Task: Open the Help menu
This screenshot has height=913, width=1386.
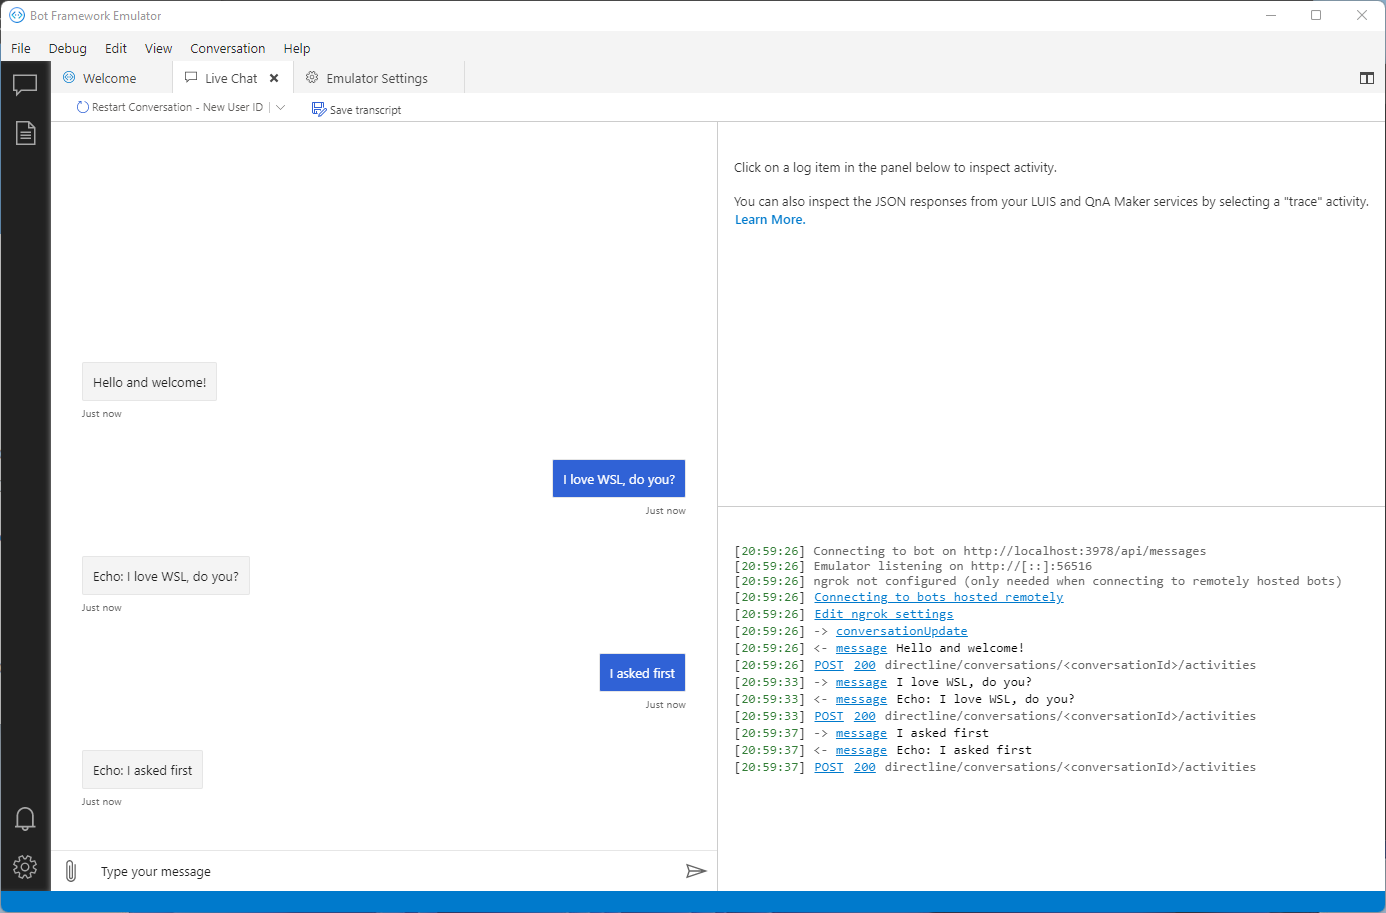Action: [x=297, y=48]
